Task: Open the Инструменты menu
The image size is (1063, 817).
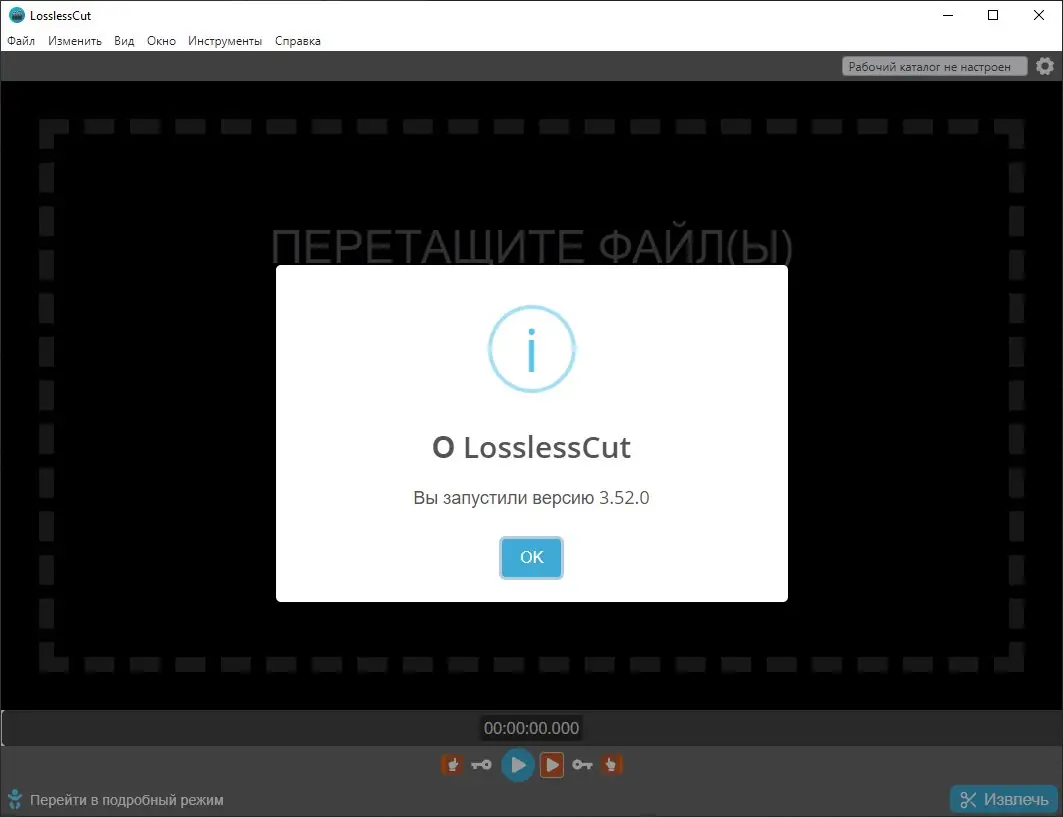Action: click(225, 41)
